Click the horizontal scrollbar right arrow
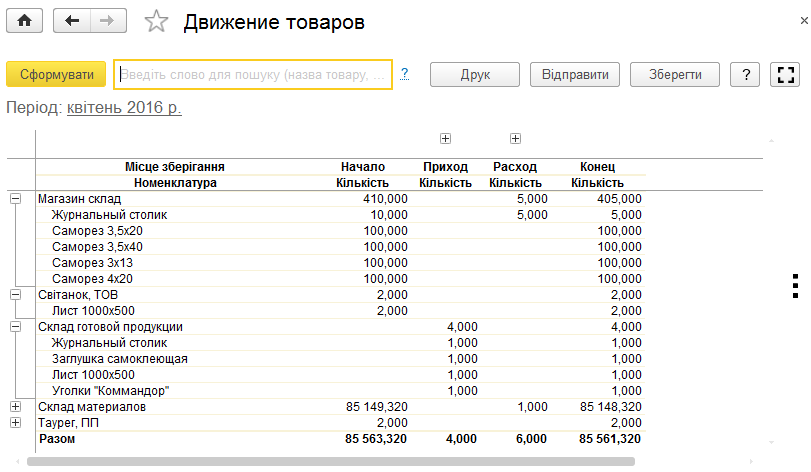 (750, 461)
